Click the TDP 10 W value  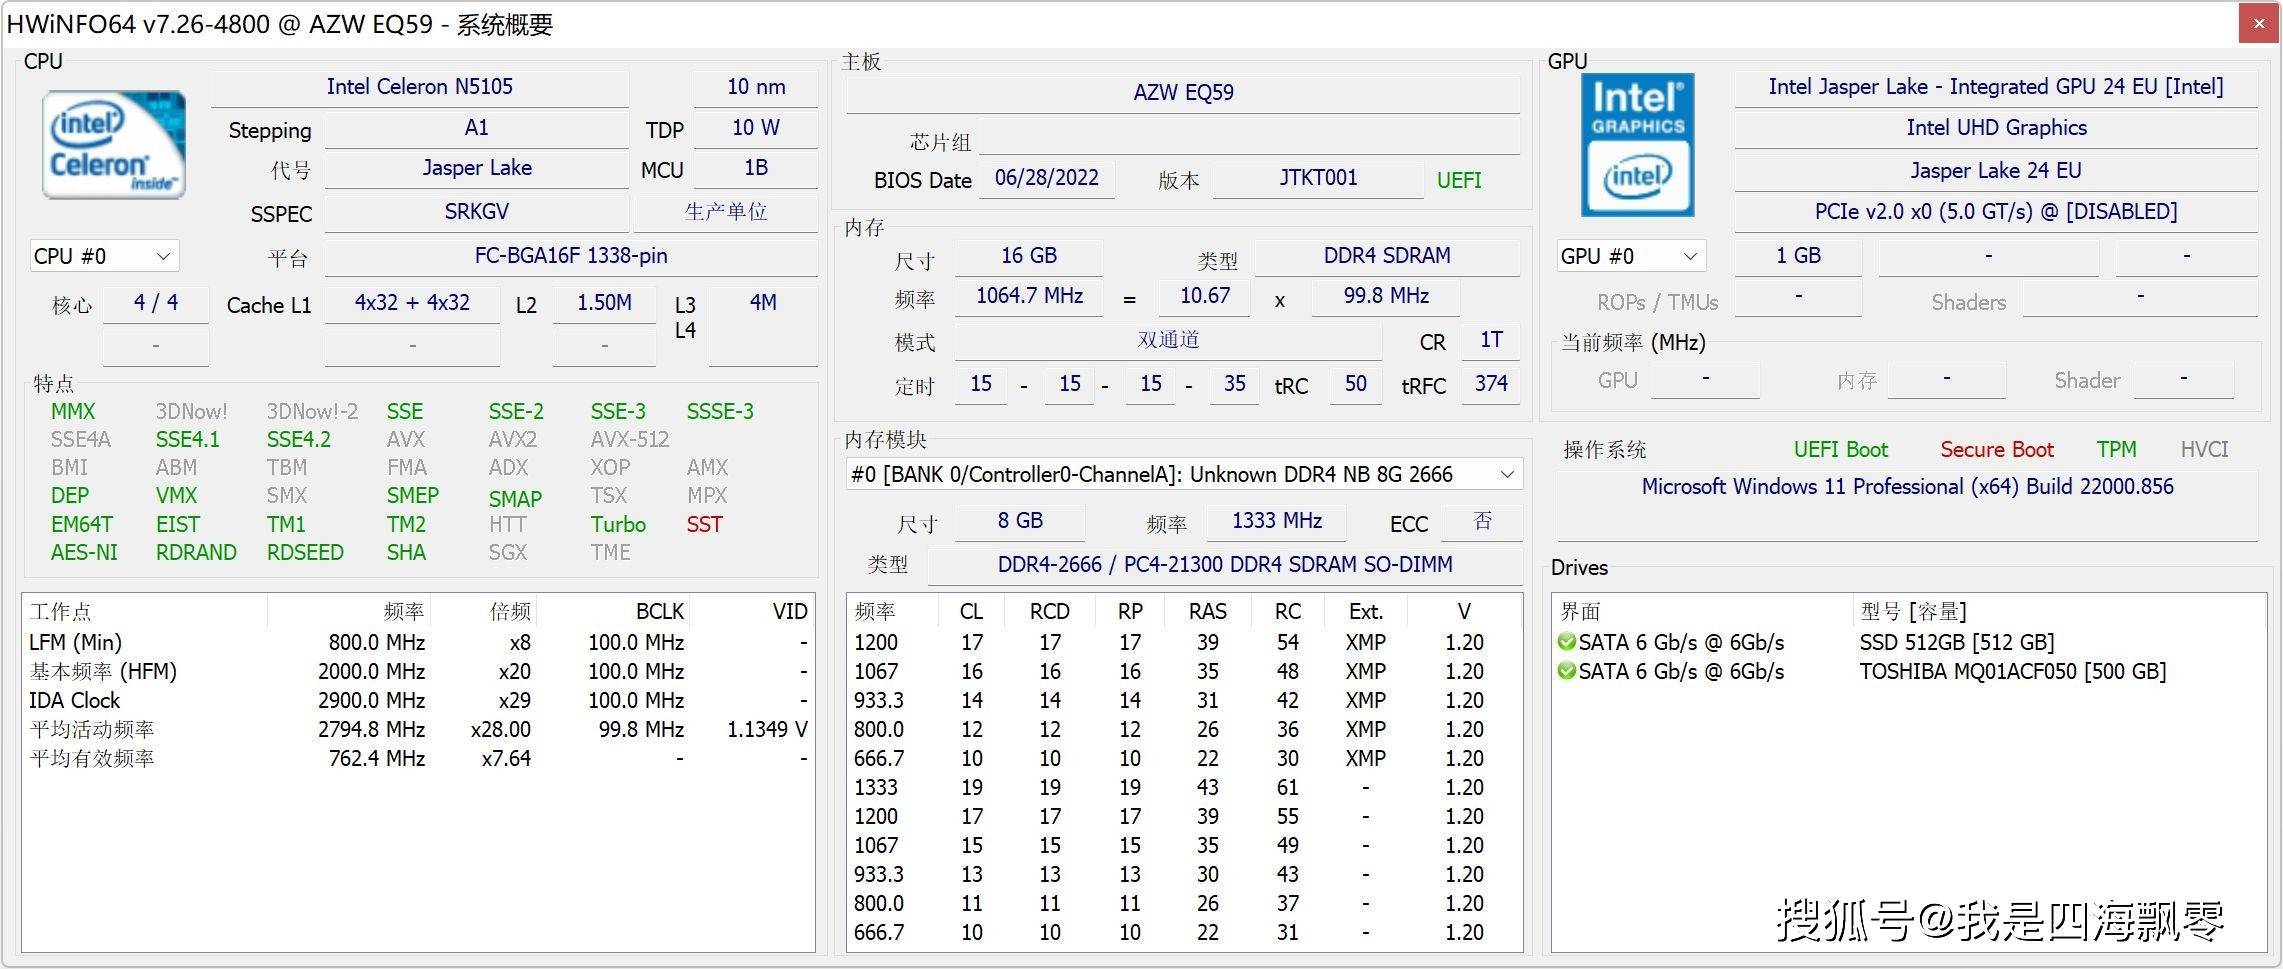tap(756, 128)
